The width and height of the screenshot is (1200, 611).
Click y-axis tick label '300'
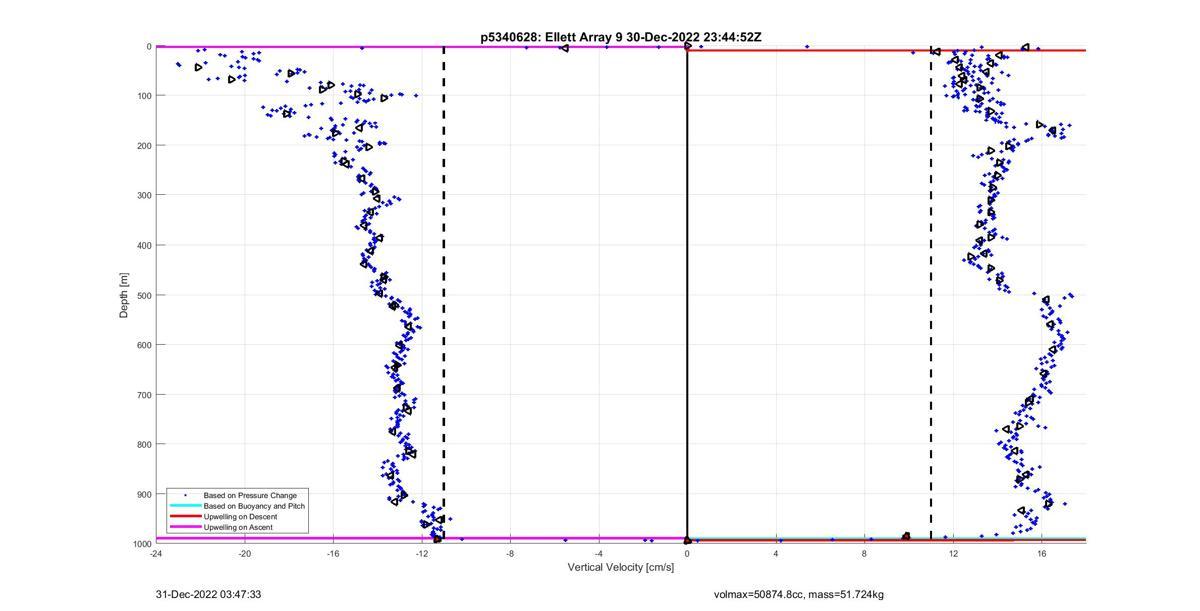point(144,195)
